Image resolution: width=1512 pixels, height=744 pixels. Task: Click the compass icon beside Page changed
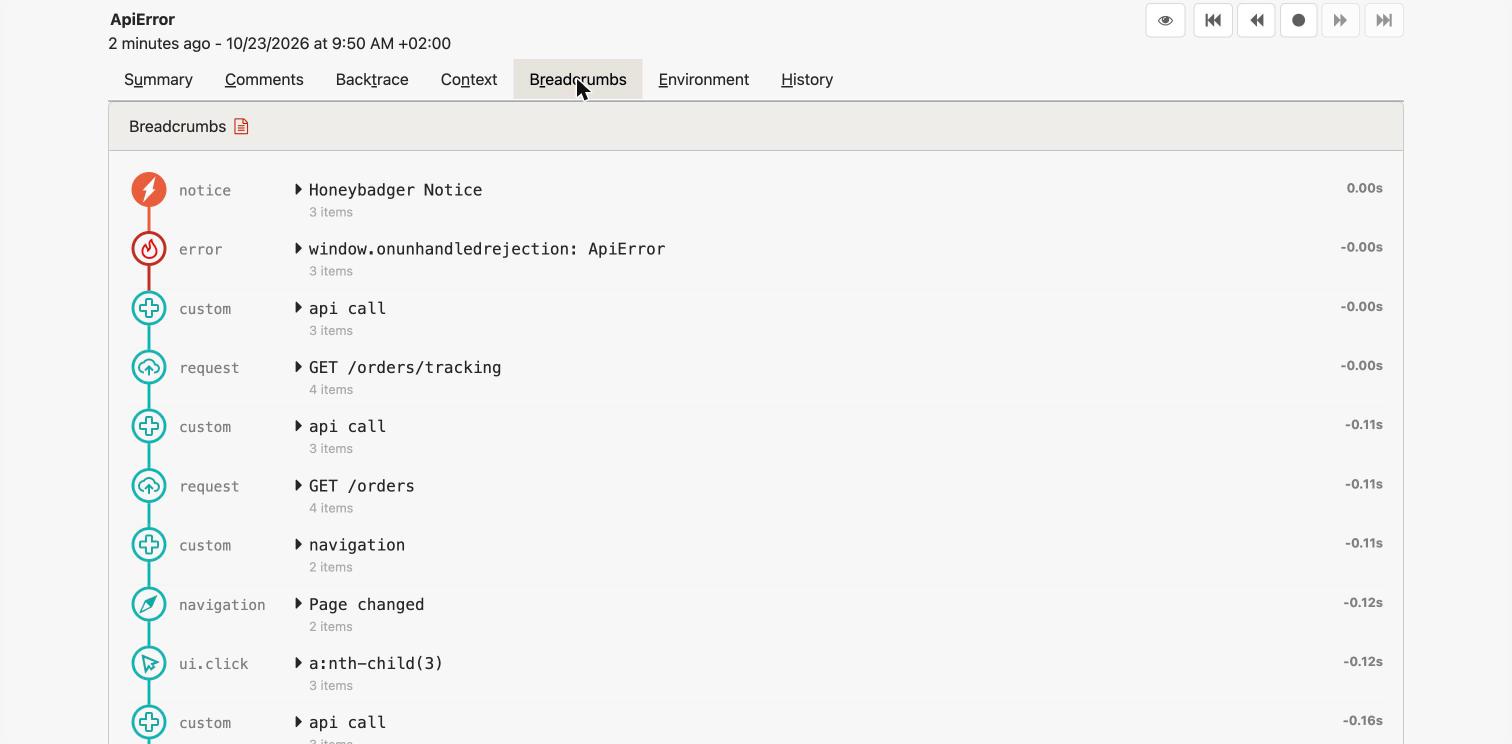tap(149, 604)
